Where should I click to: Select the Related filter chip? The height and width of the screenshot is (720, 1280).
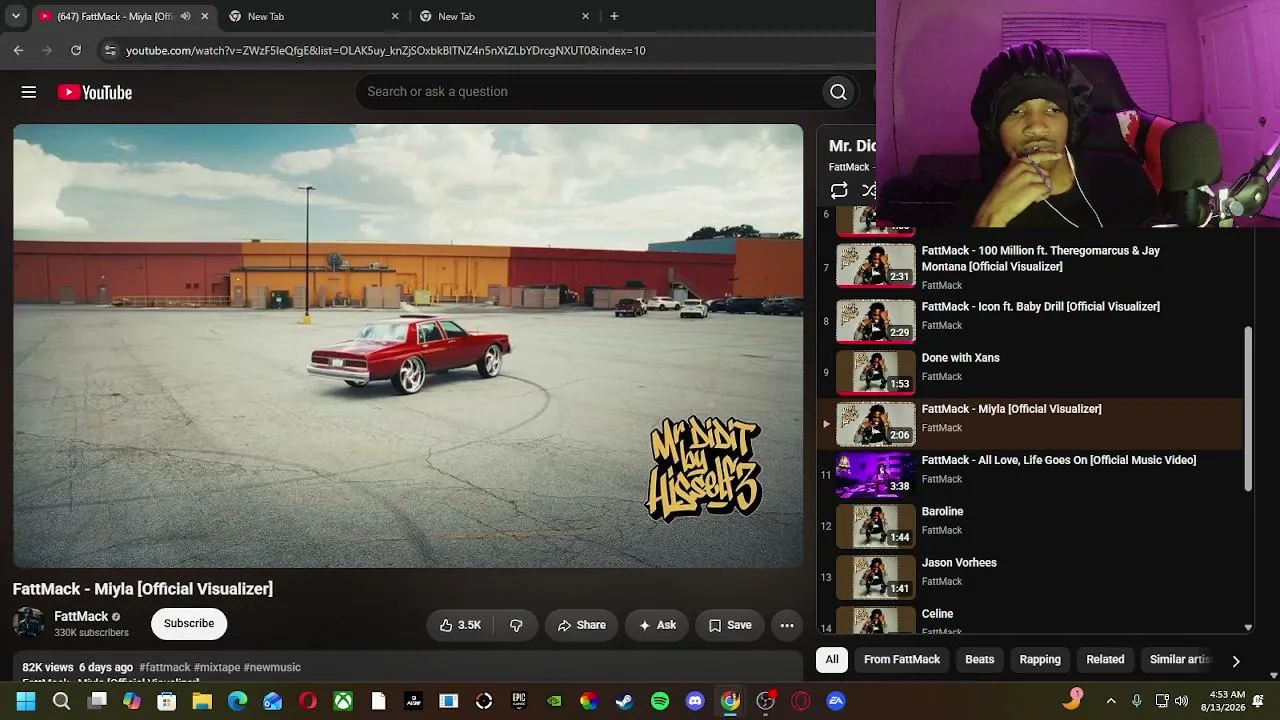coord(1105,660)
